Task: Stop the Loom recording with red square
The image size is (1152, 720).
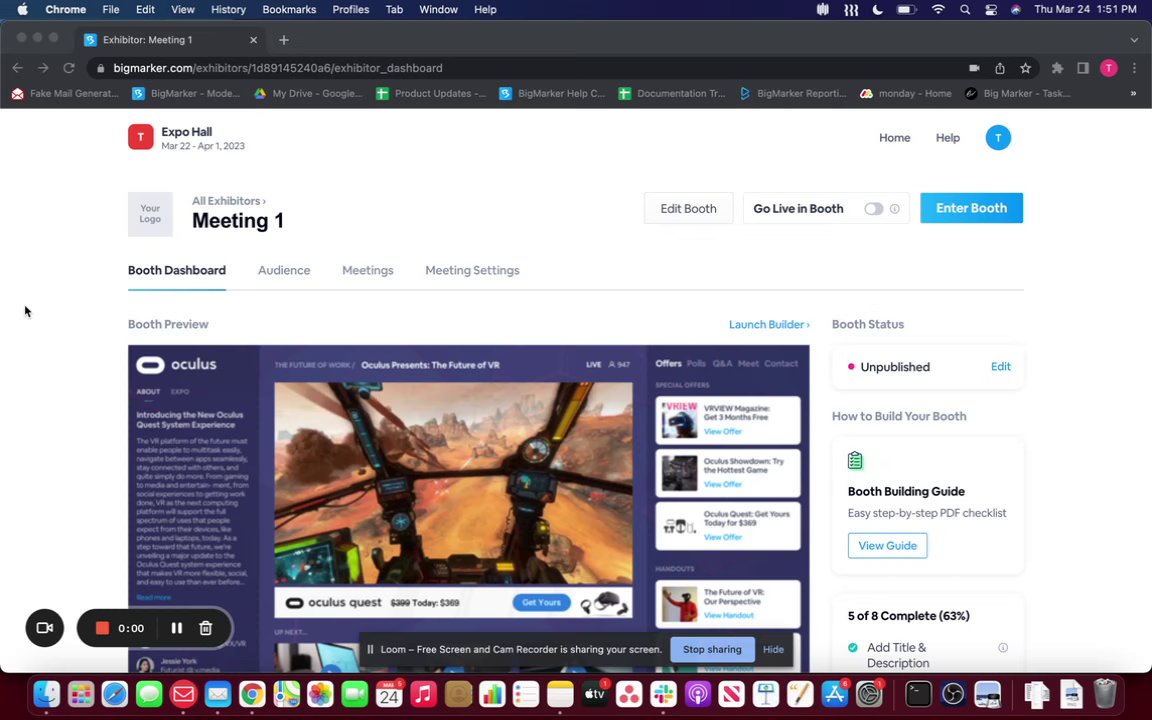Action: (102, 628)
